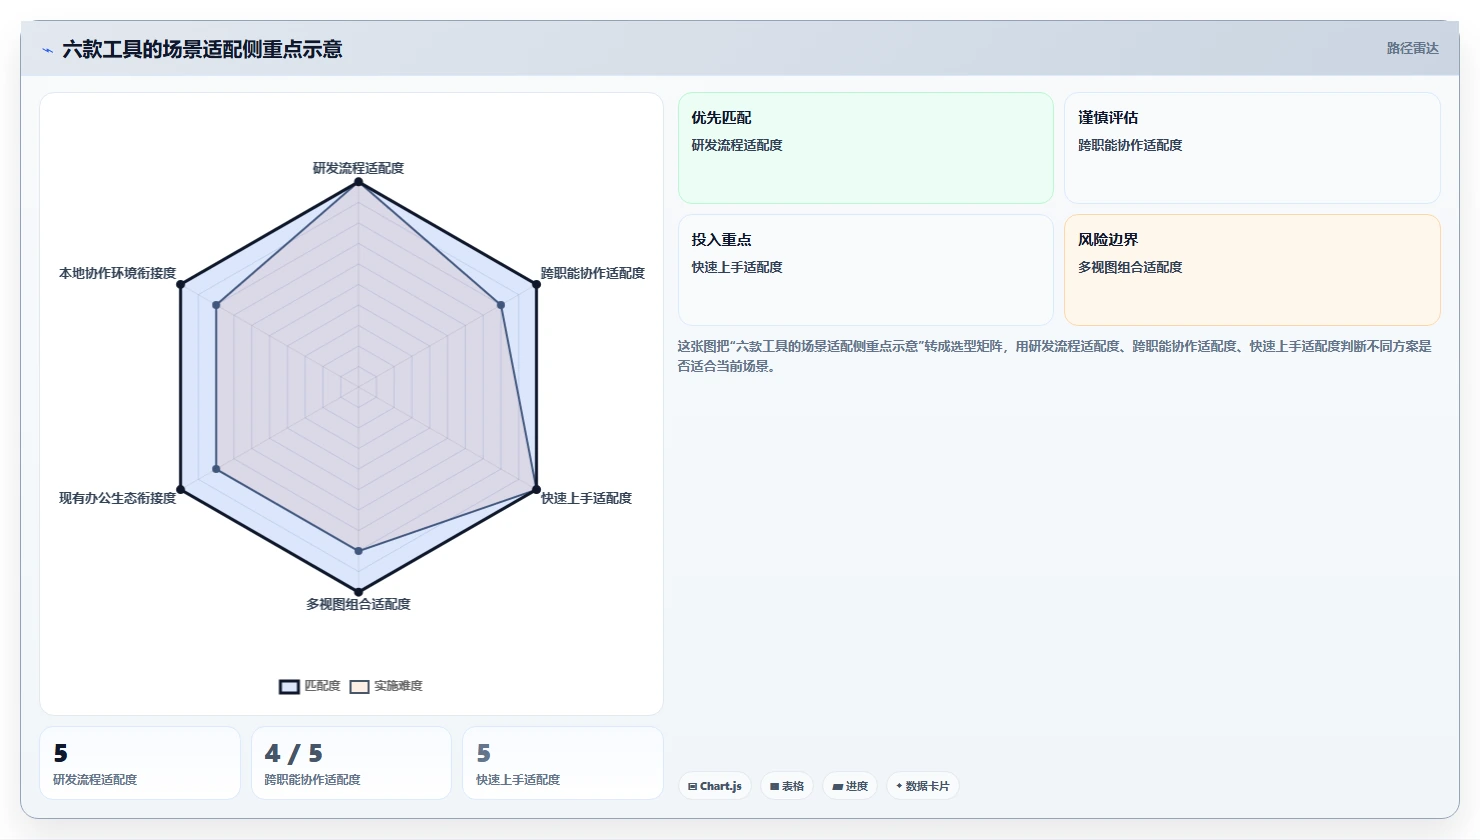The image size is (1480, 840).
Task: Click the 研发流程适配度 axis label on the radar
Action: coord(358,168)
